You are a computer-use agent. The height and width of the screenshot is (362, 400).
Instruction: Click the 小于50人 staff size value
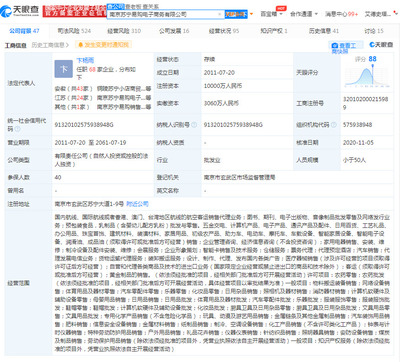click(354, 160)
